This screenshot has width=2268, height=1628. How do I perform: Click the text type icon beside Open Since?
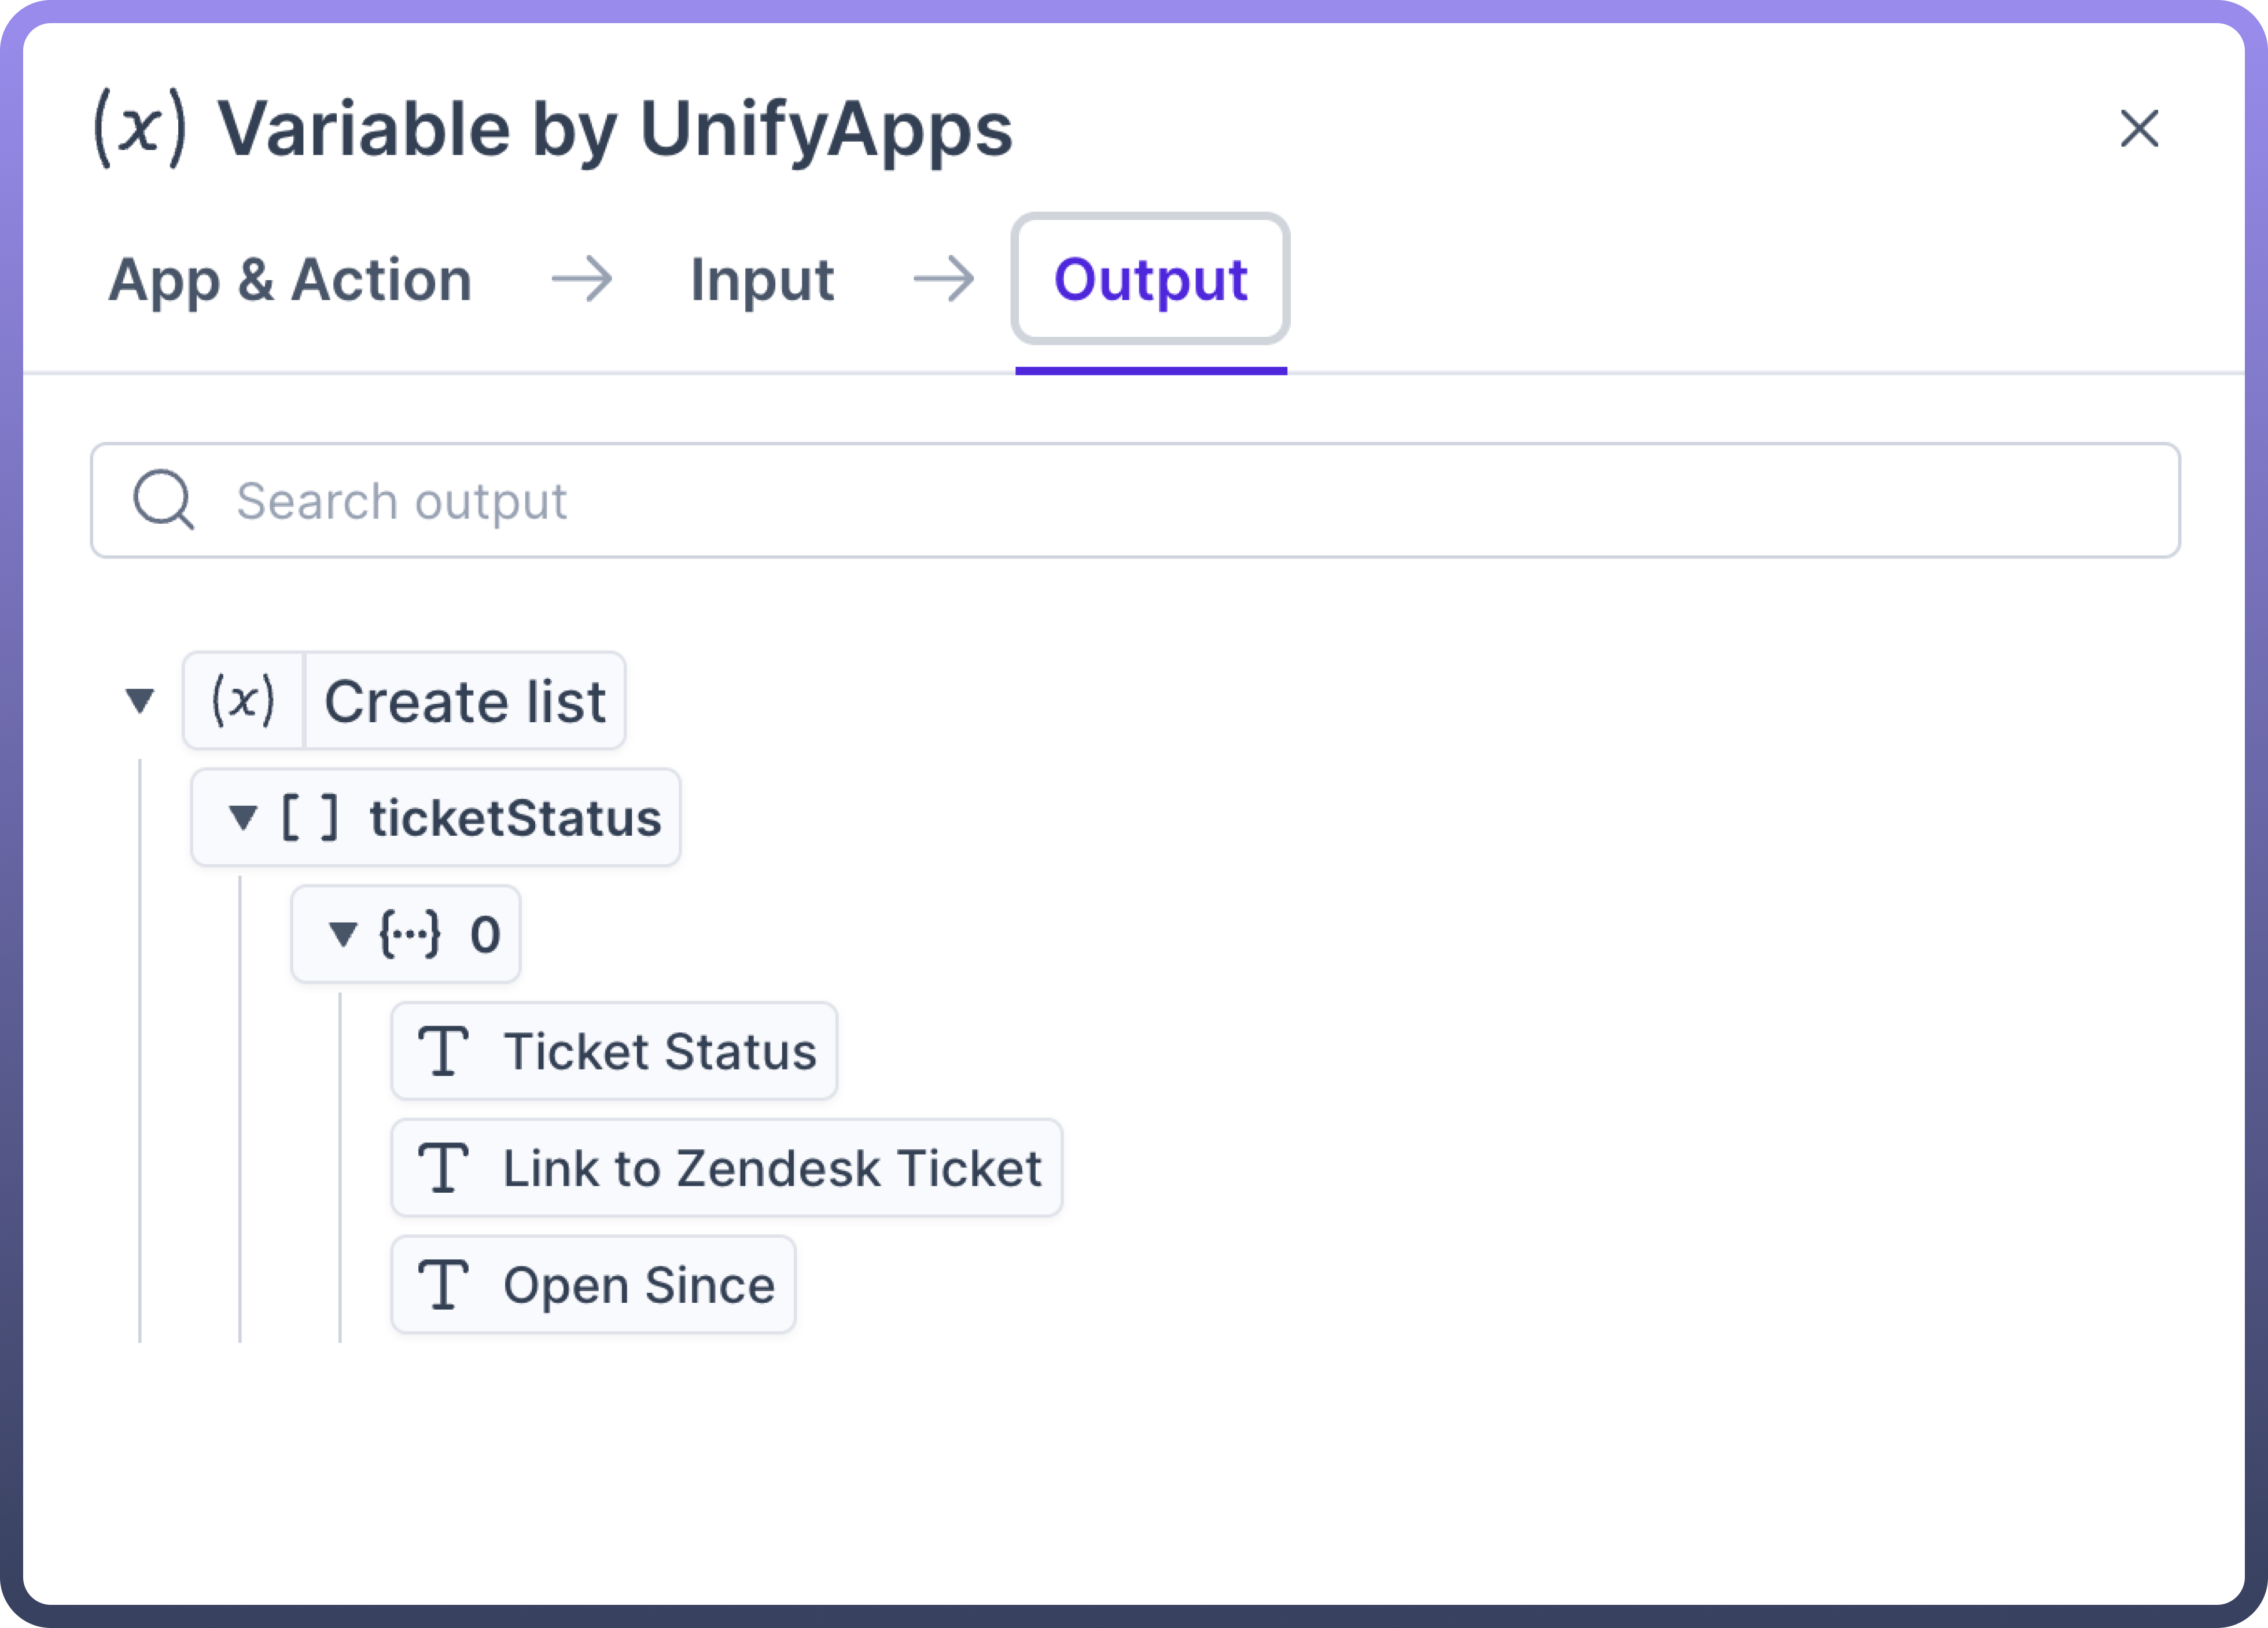(443, 1285)
